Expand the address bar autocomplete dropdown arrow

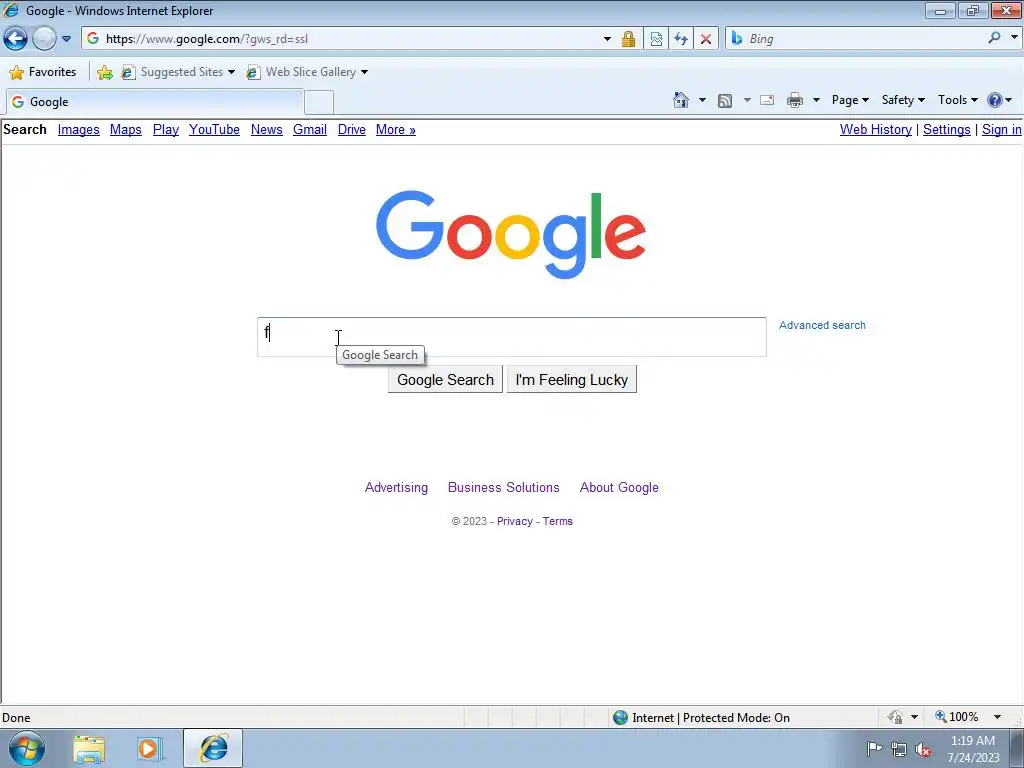point(607,39)
